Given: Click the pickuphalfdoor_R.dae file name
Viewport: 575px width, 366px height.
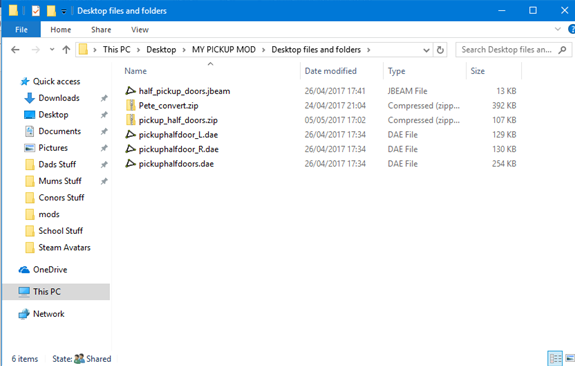Looking at the screenshot, I should (x=179, y=149).
